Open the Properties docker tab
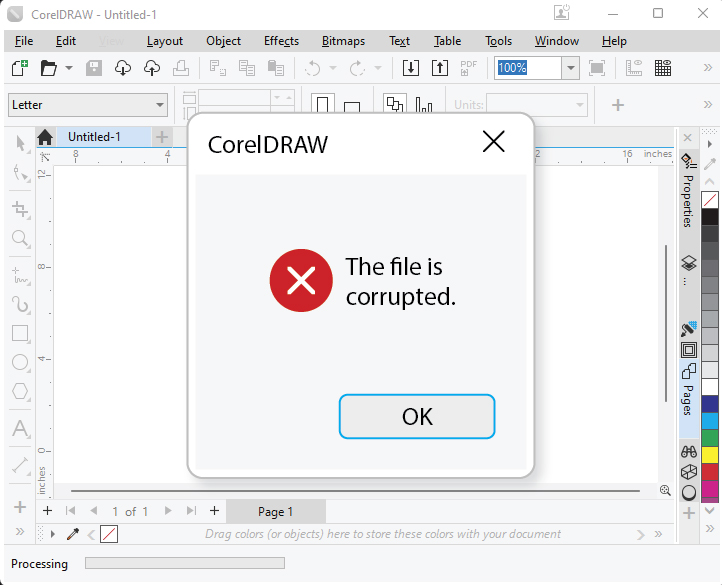722x585 pixels. tap(689, 191)
